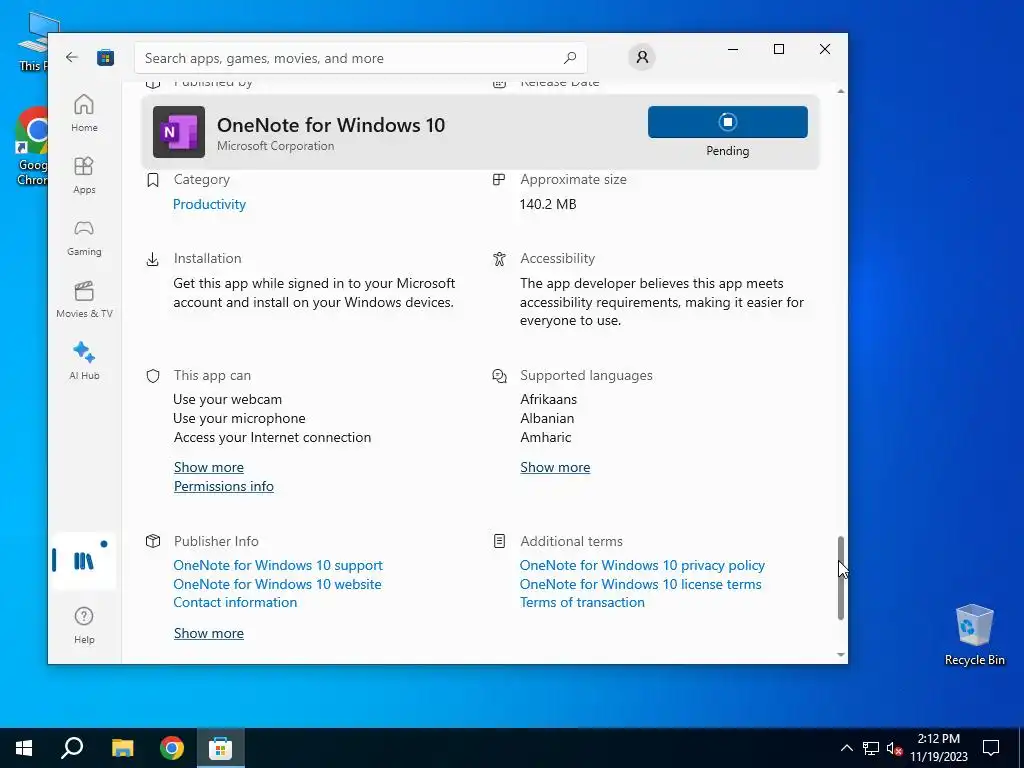Screen dimensions: 1024x768
Task: Open Movies & TV section
Action: point(84,299)
